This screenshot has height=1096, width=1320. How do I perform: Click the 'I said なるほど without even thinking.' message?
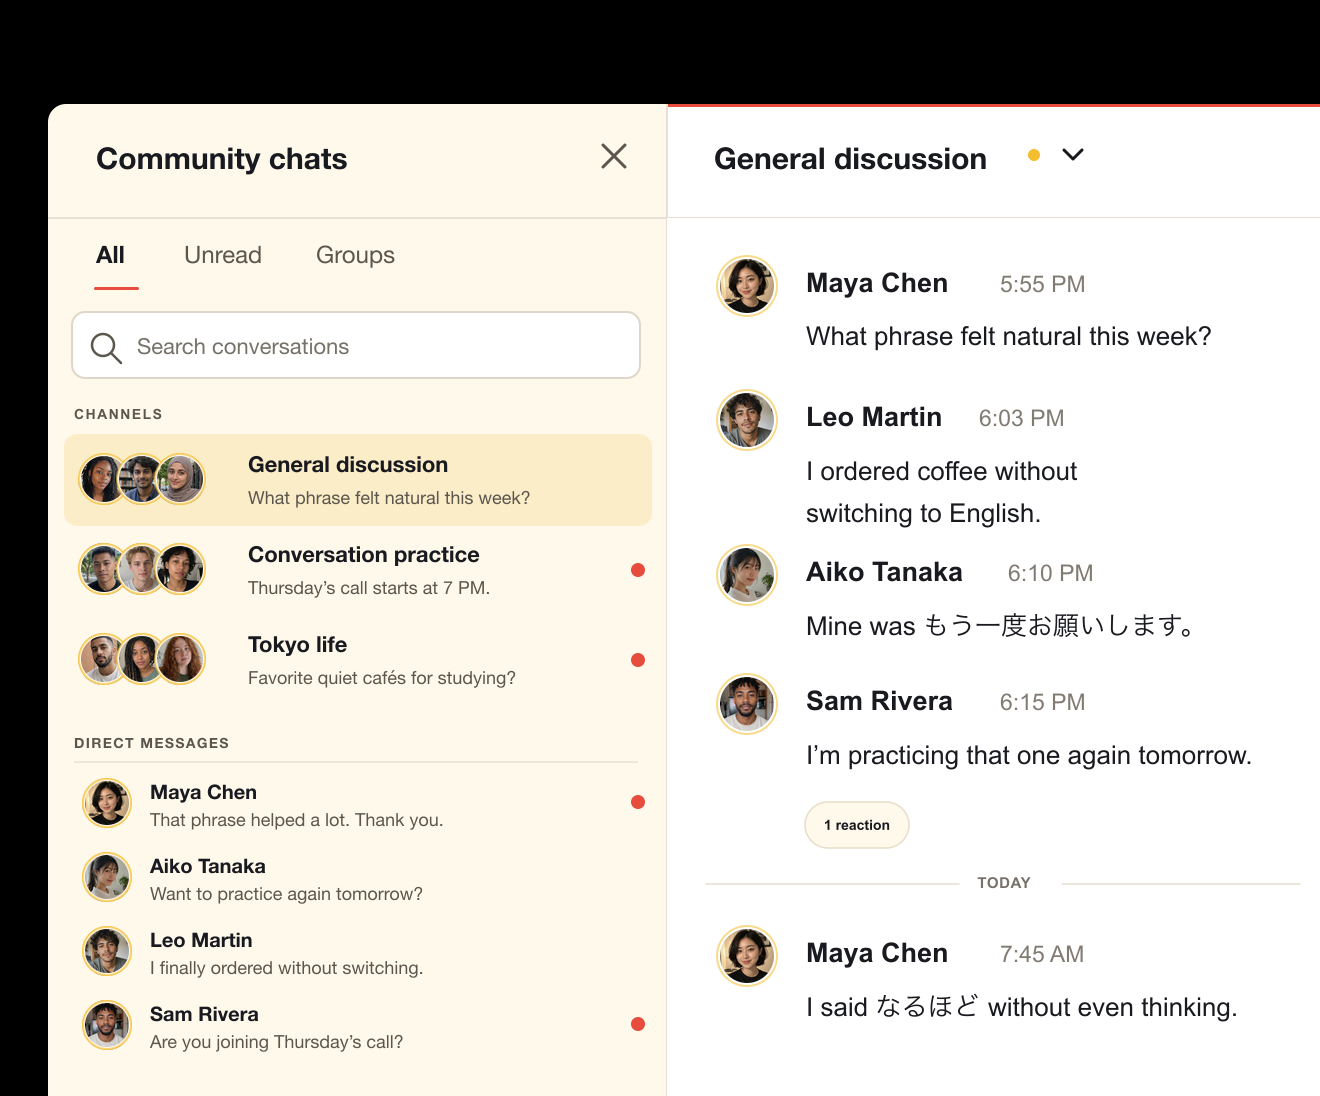[x=1022, y=1007]
